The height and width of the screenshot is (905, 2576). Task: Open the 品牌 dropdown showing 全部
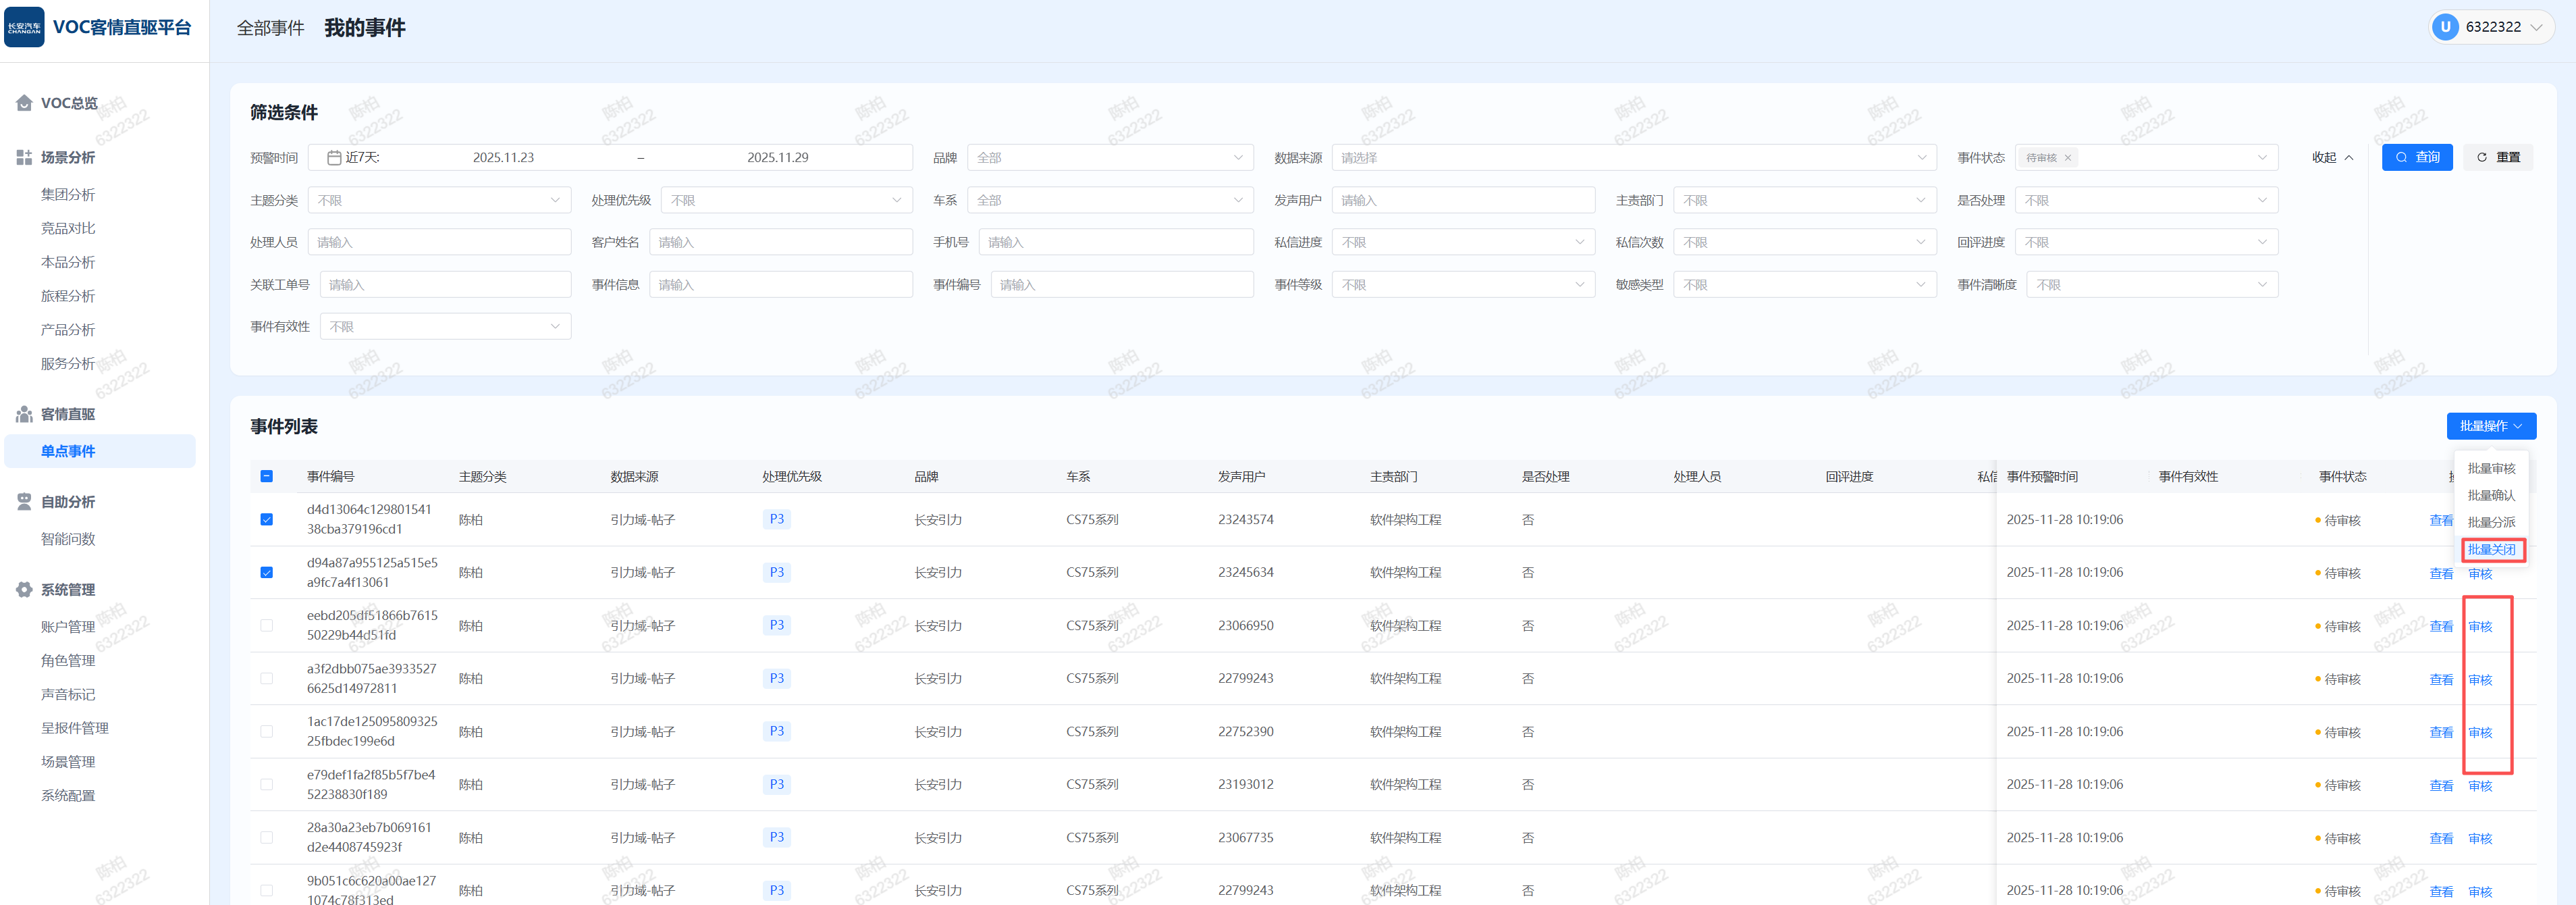tap(1110, 157)
